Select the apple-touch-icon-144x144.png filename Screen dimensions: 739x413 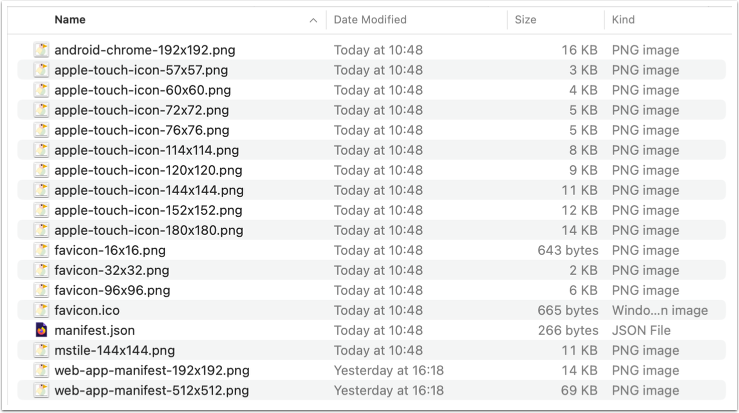coord(149,190)
